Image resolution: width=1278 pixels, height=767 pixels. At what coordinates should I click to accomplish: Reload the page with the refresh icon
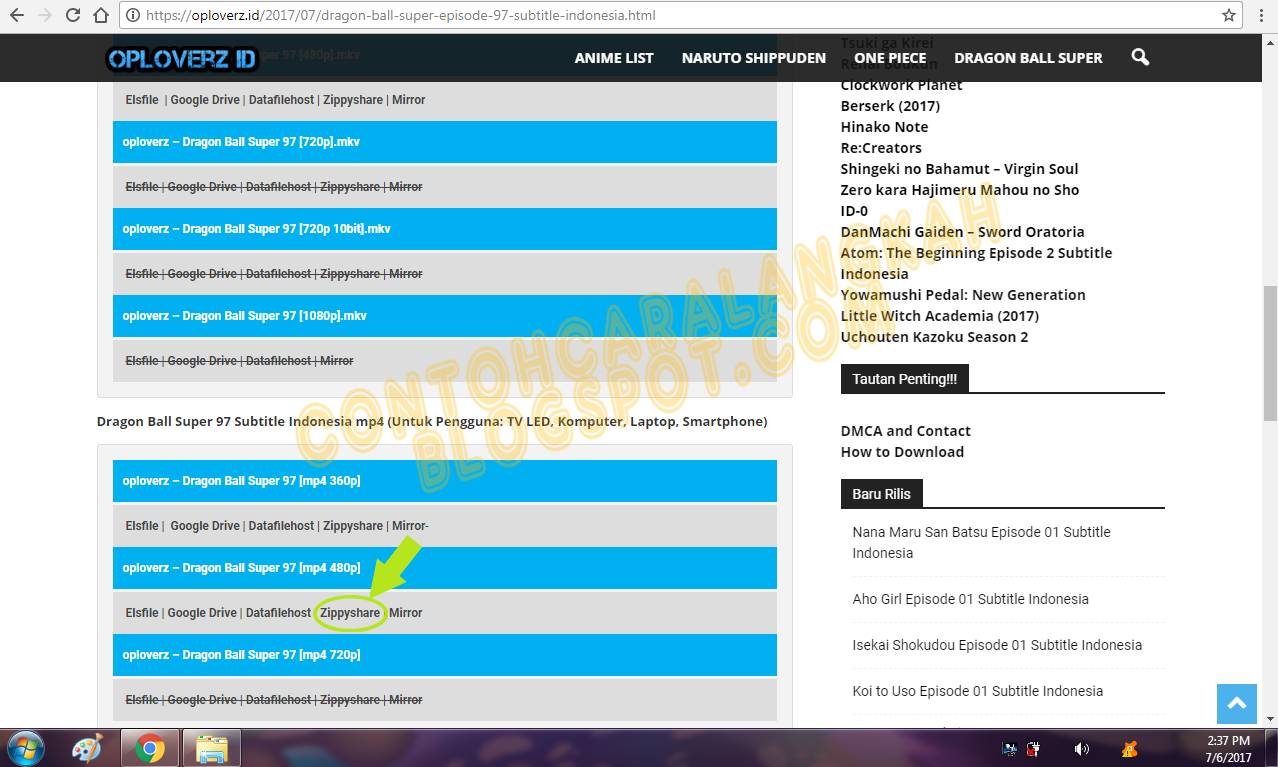73,16
